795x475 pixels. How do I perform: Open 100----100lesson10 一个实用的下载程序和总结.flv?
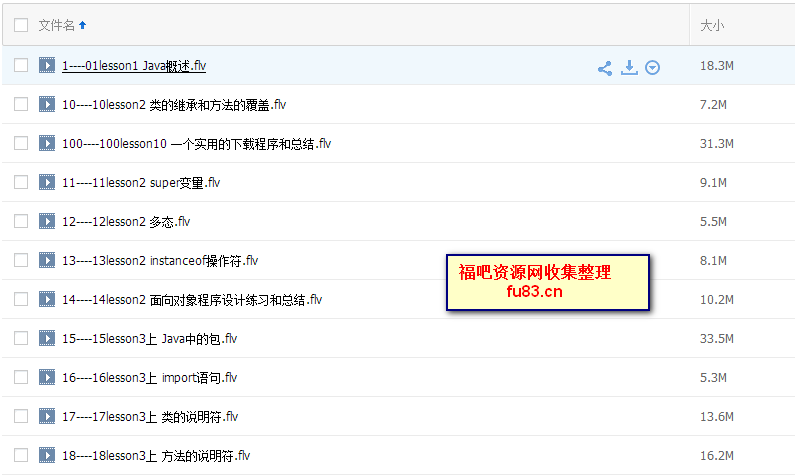[x=197, y=144]
